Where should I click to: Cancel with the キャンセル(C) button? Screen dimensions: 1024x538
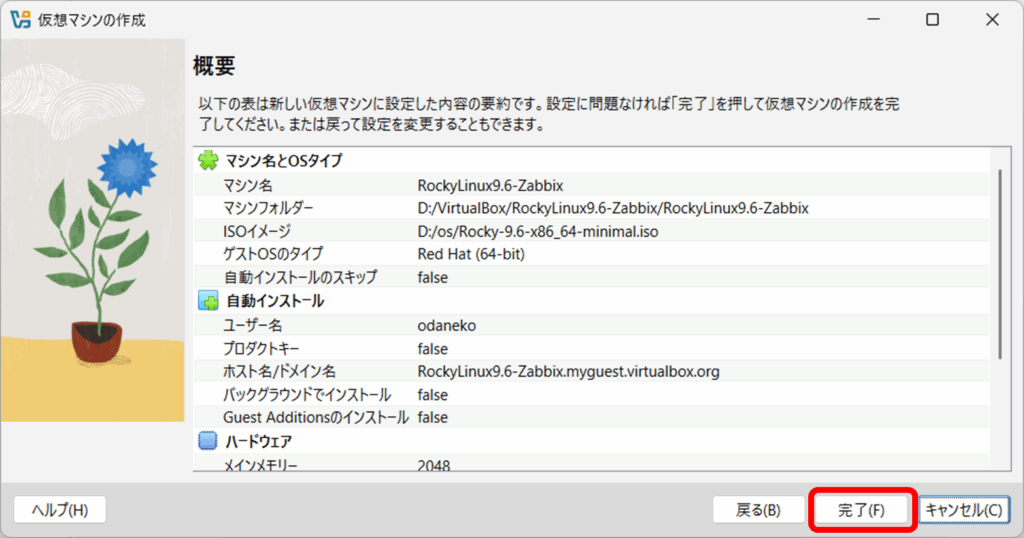click(x=964, y=510)
